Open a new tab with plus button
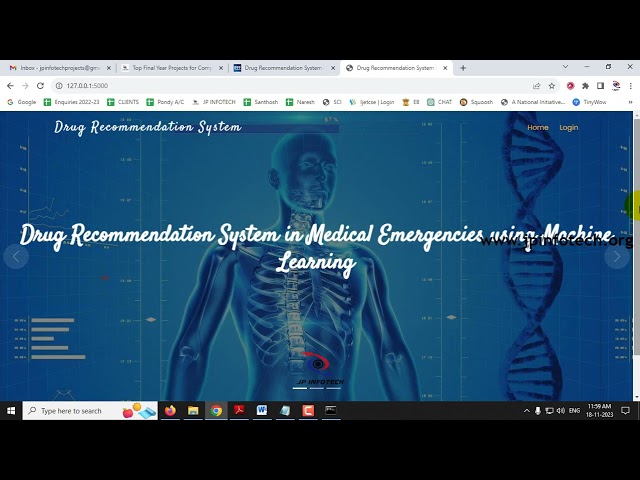The width and height of the screenshot is (640, 480). (x=463, y=68)
